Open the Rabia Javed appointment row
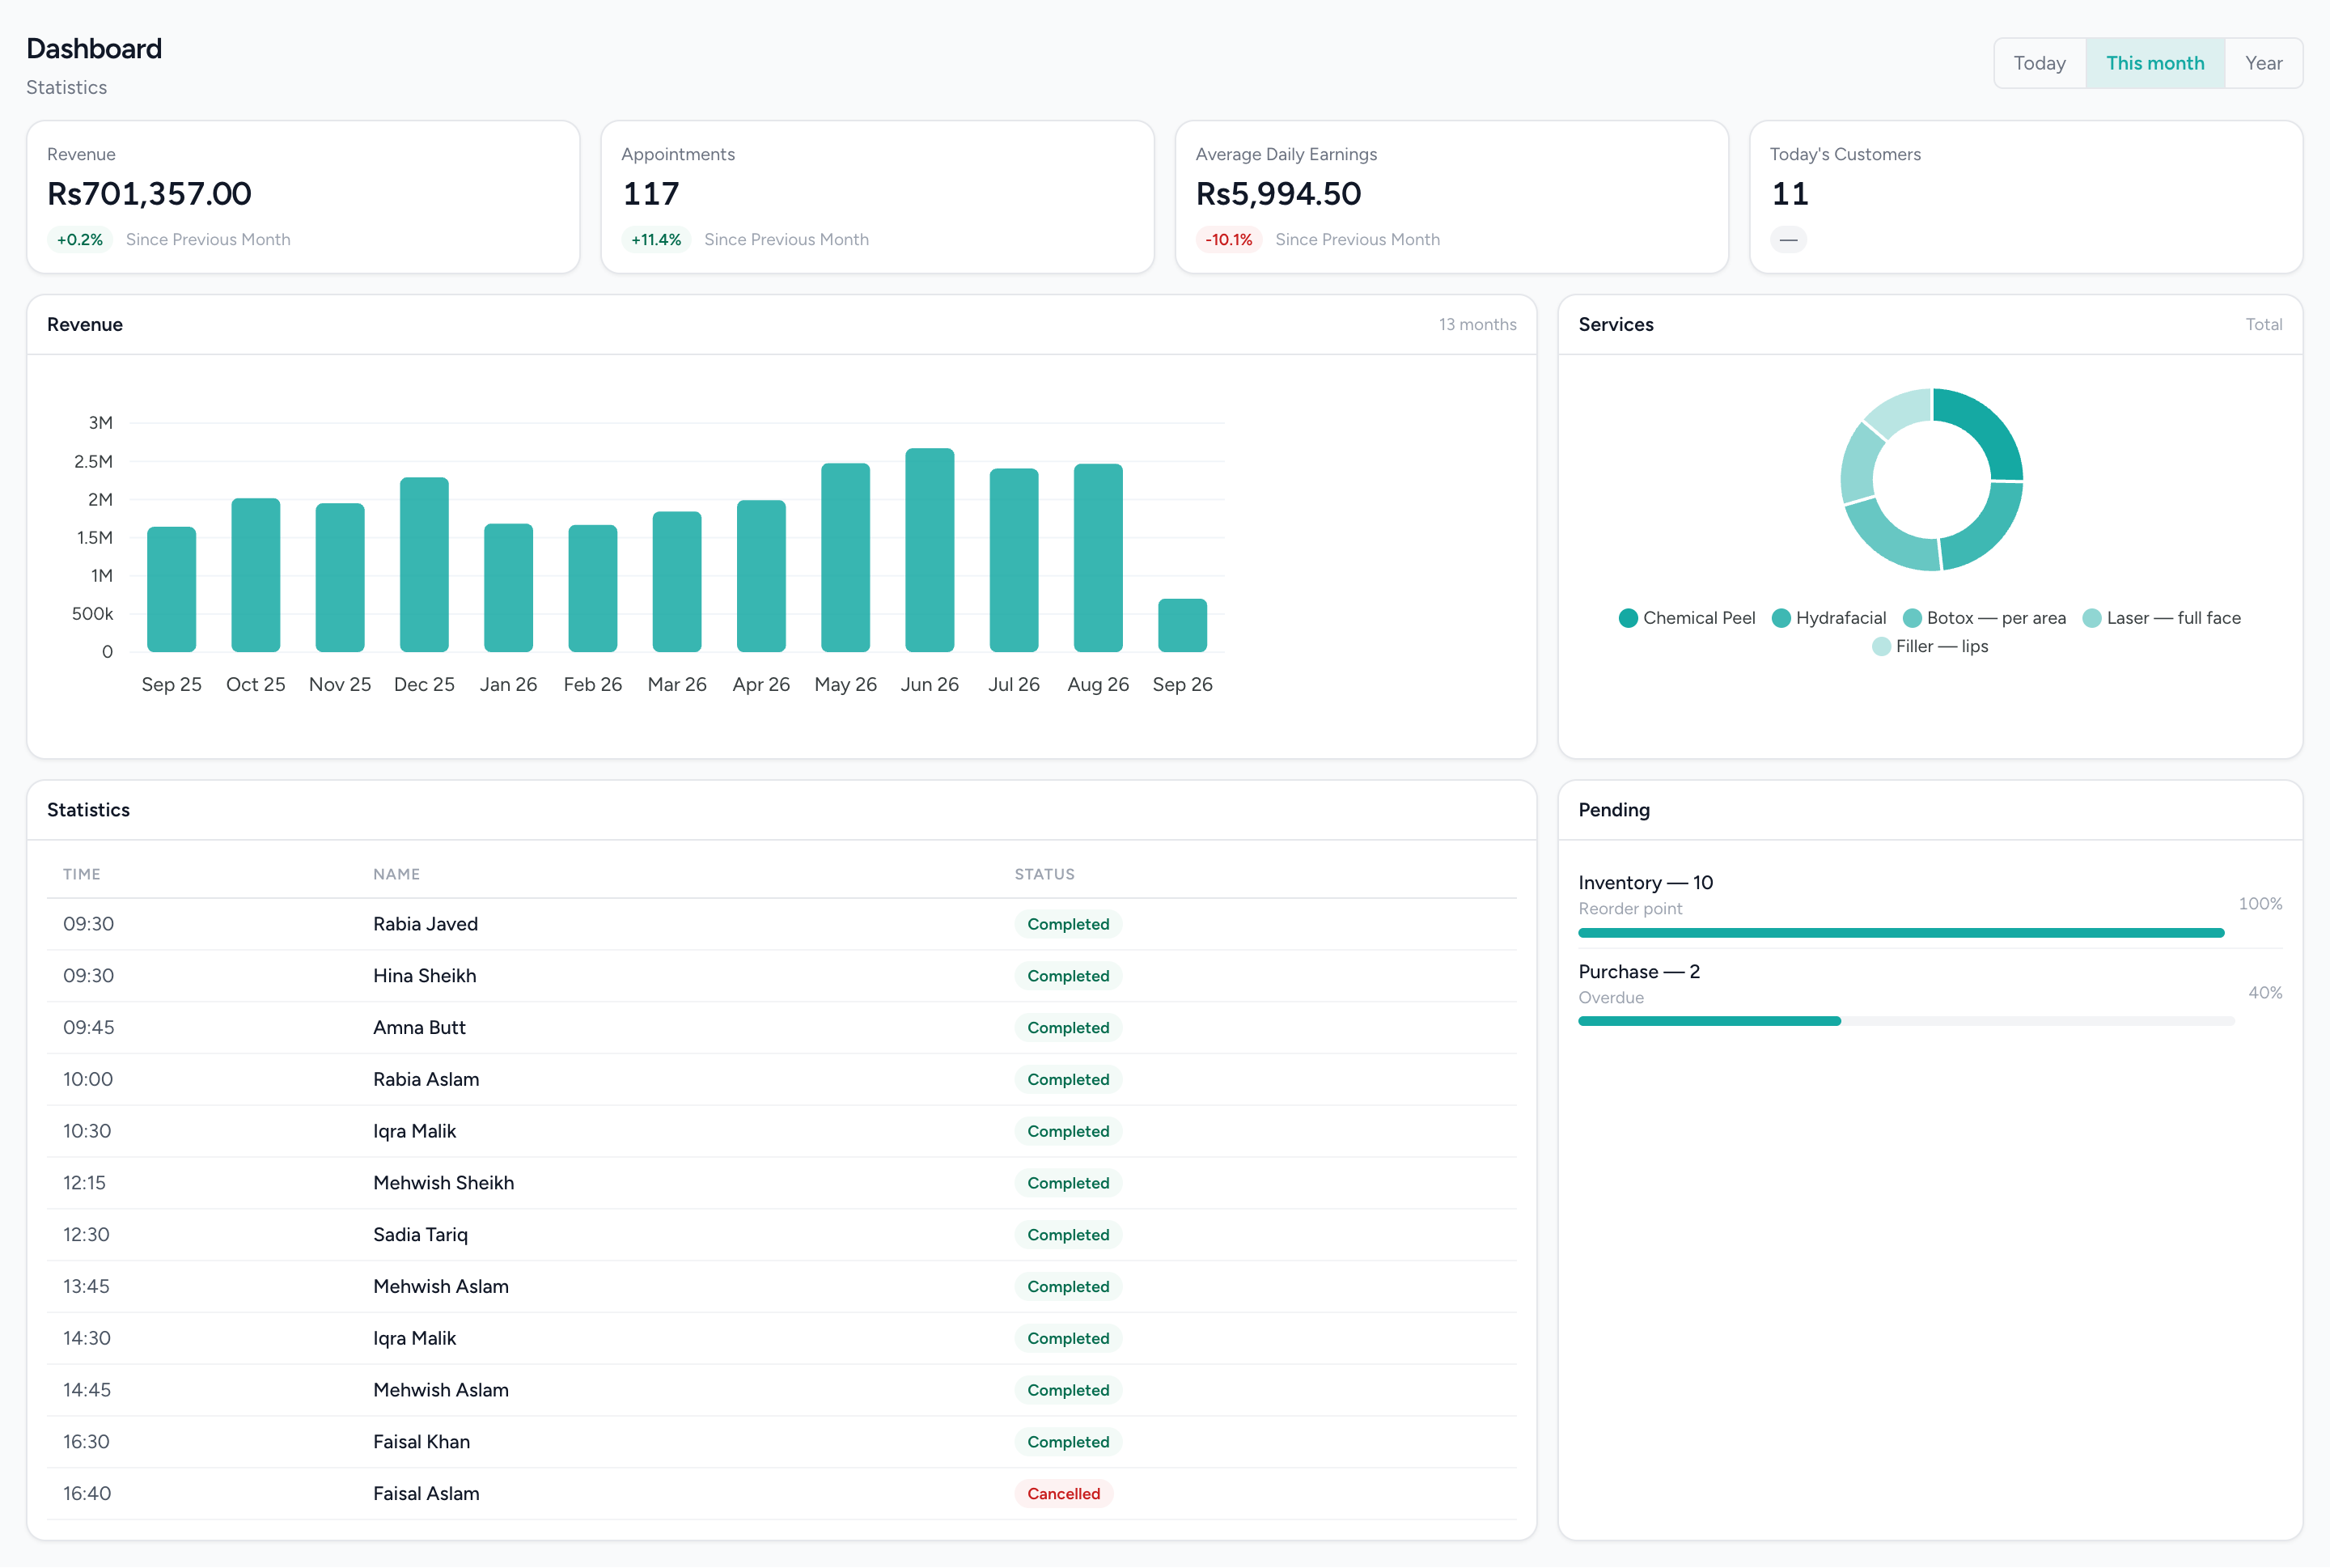Image resolution: width=2330 pixels, height=1568 pixels. [781, 924]
